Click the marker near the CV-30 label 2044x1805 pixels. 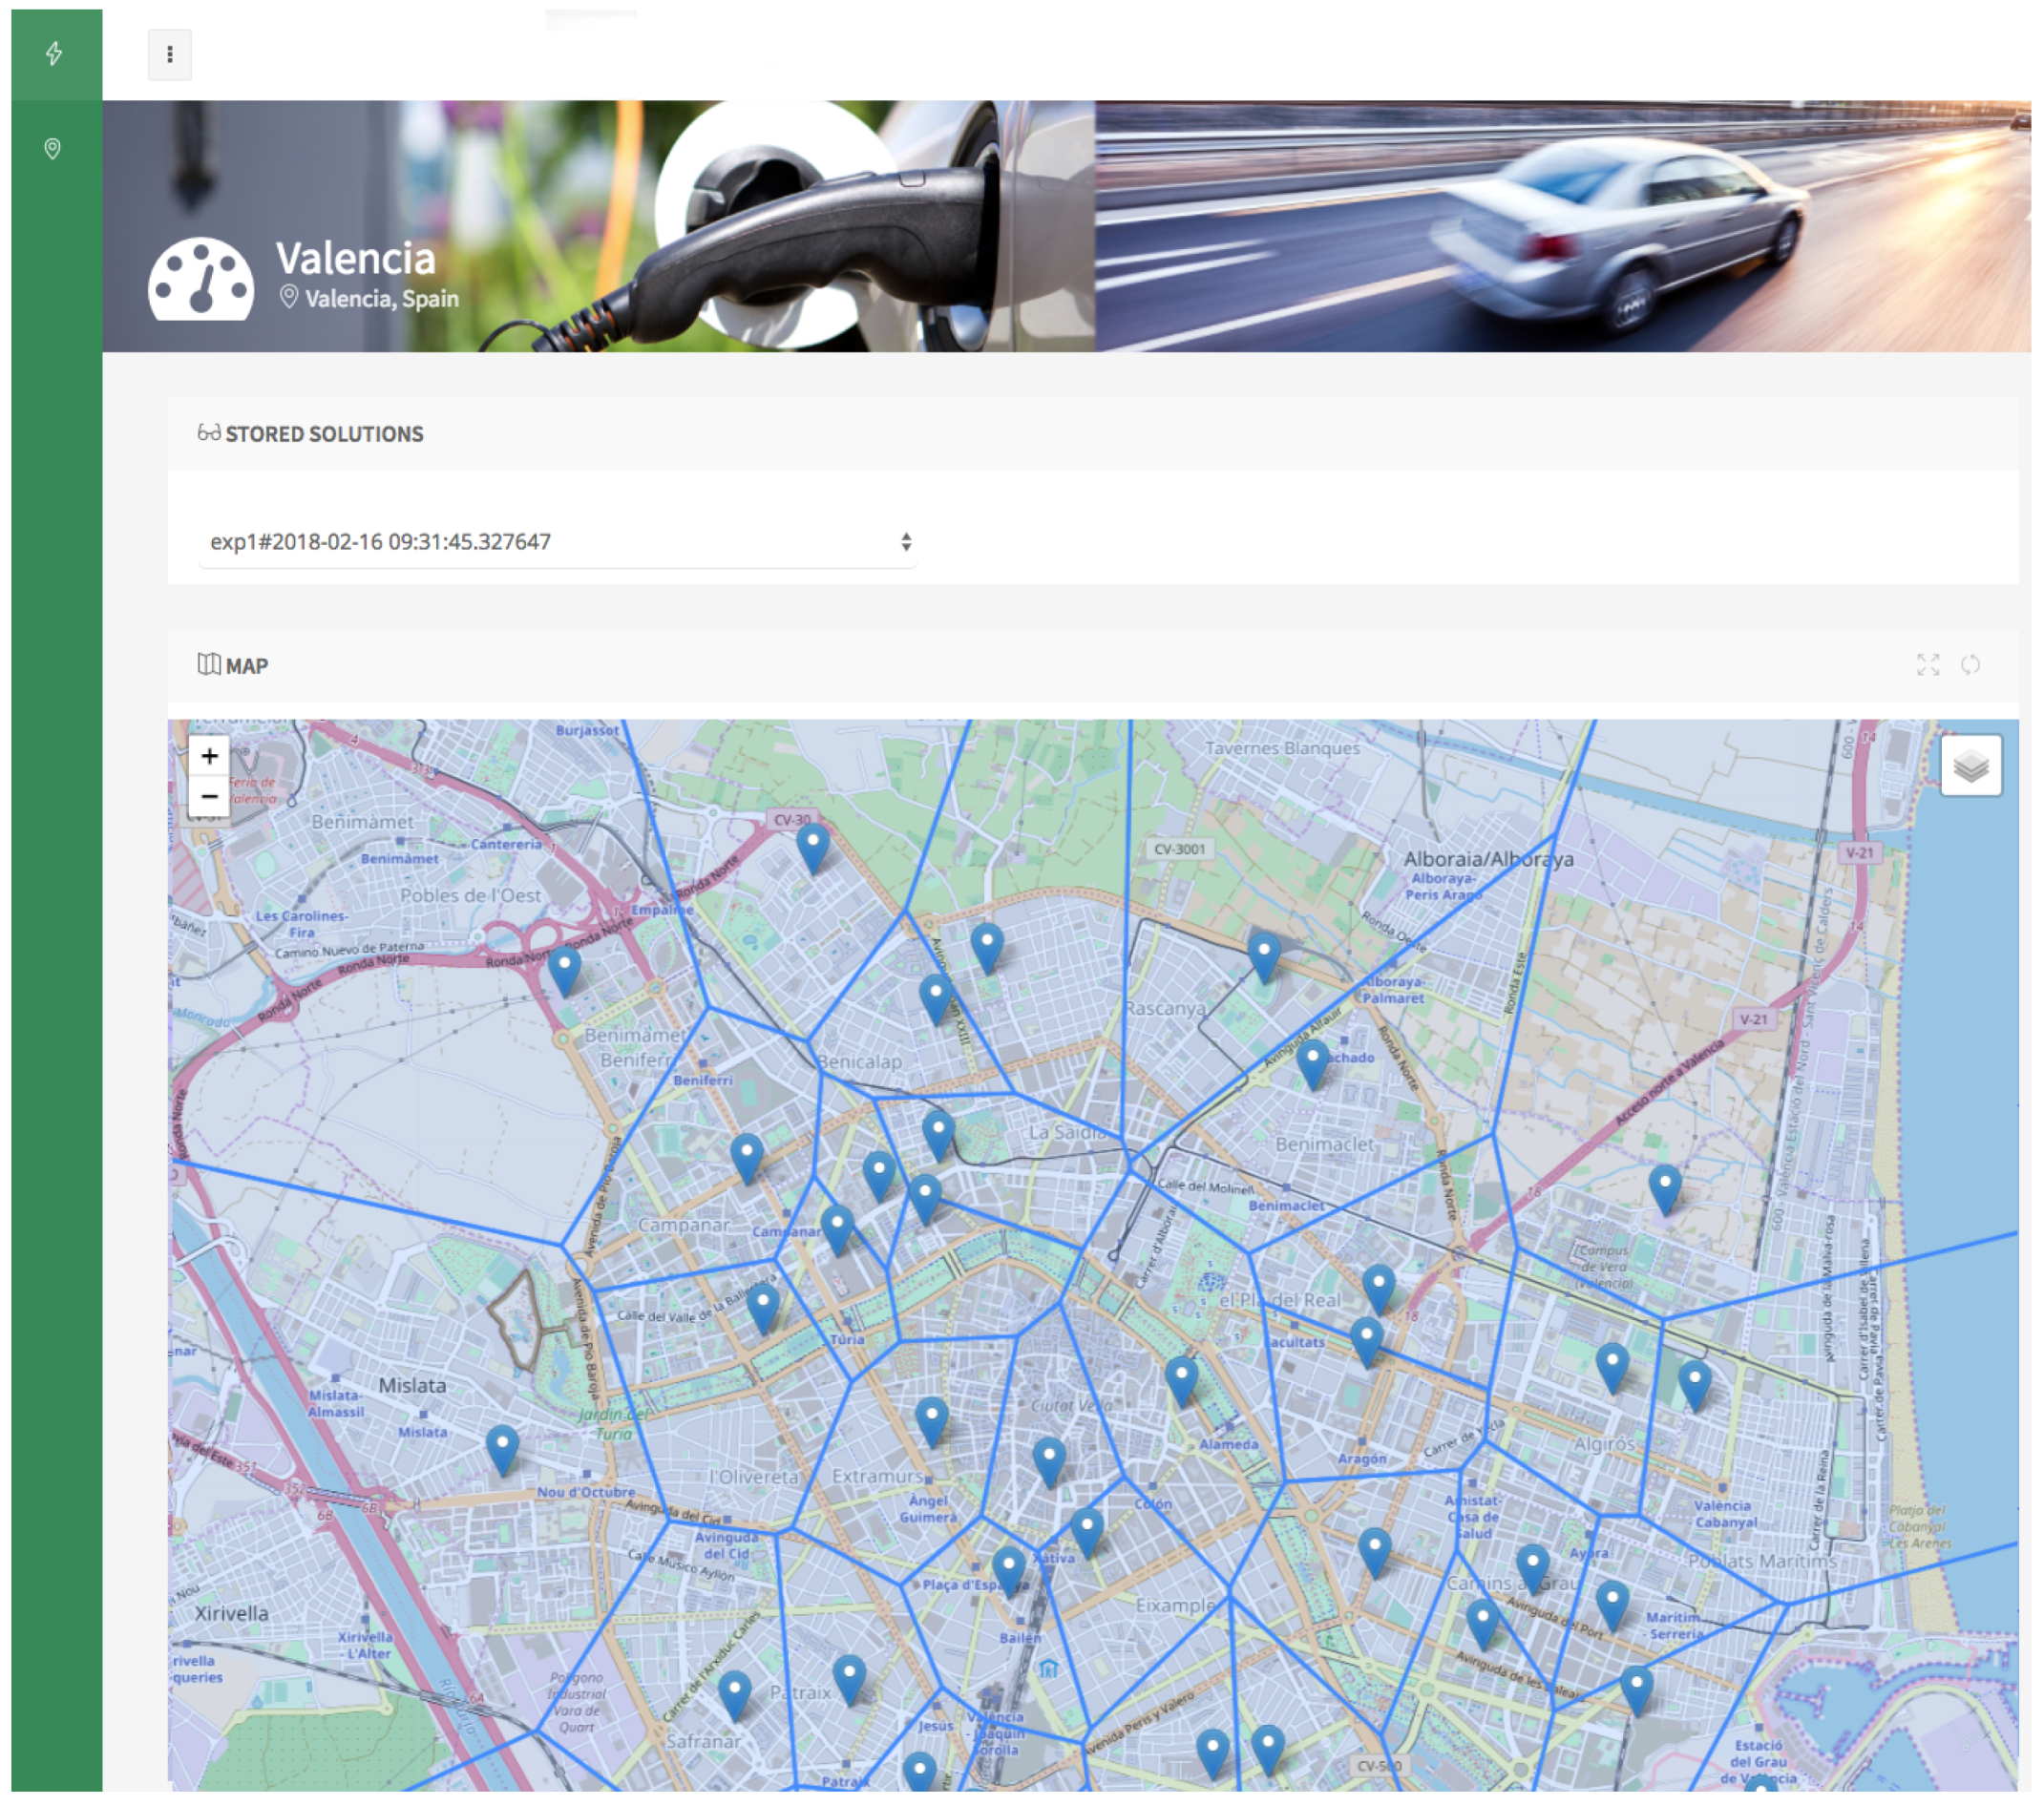click(x=812, y=844)
